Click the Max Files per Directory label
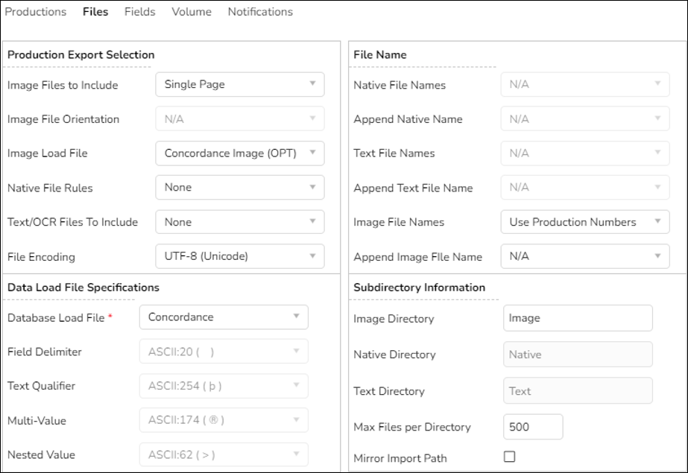This screenshot has height=473, width=688. 412,427
